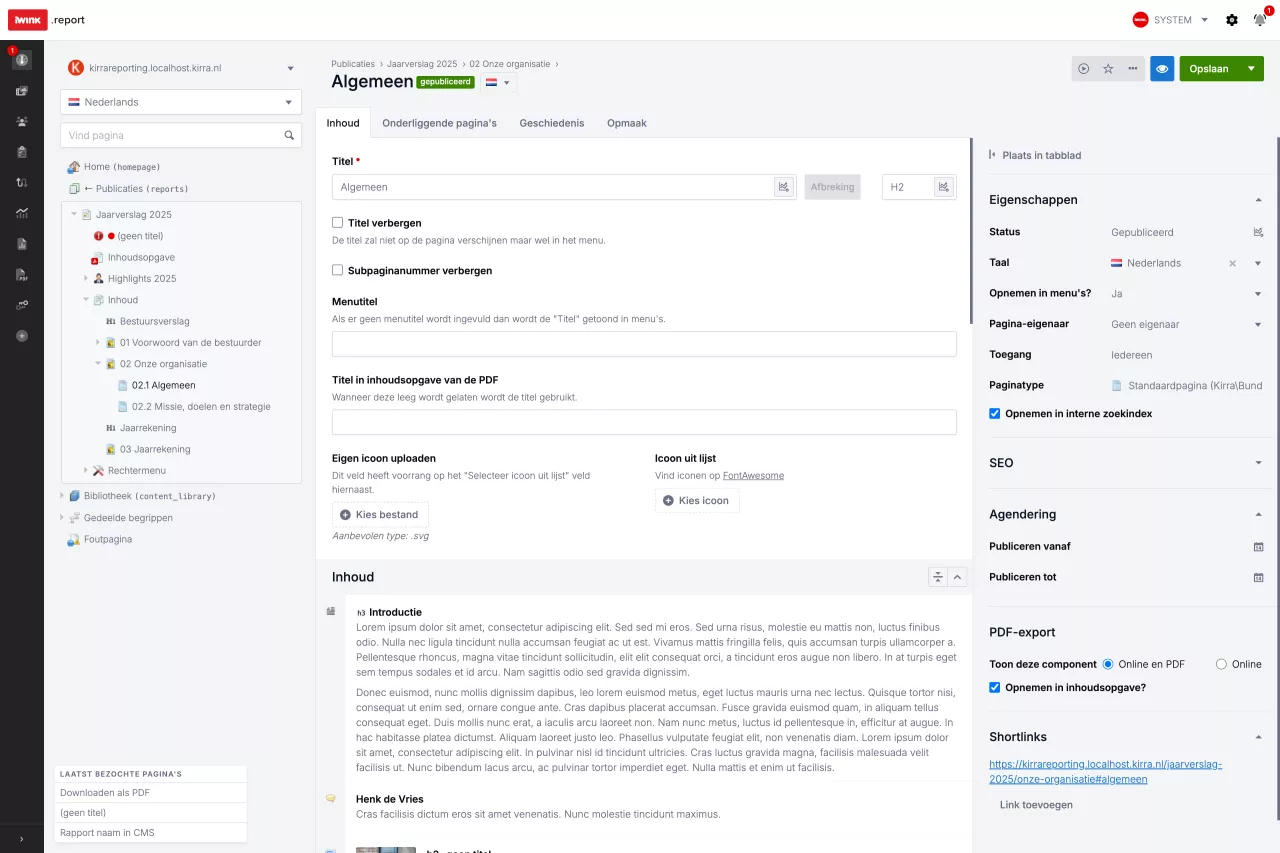Open the Nederlands language dropdown in sidebar
The width and height of the screenshot is (1280, 853).
(x=181, y=102)
